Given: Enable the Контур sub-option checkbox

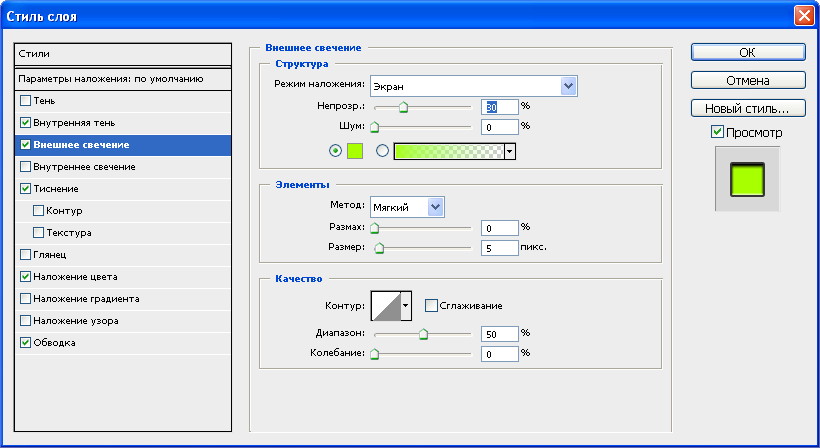Looking at the screenshot, I should [38, 210].
